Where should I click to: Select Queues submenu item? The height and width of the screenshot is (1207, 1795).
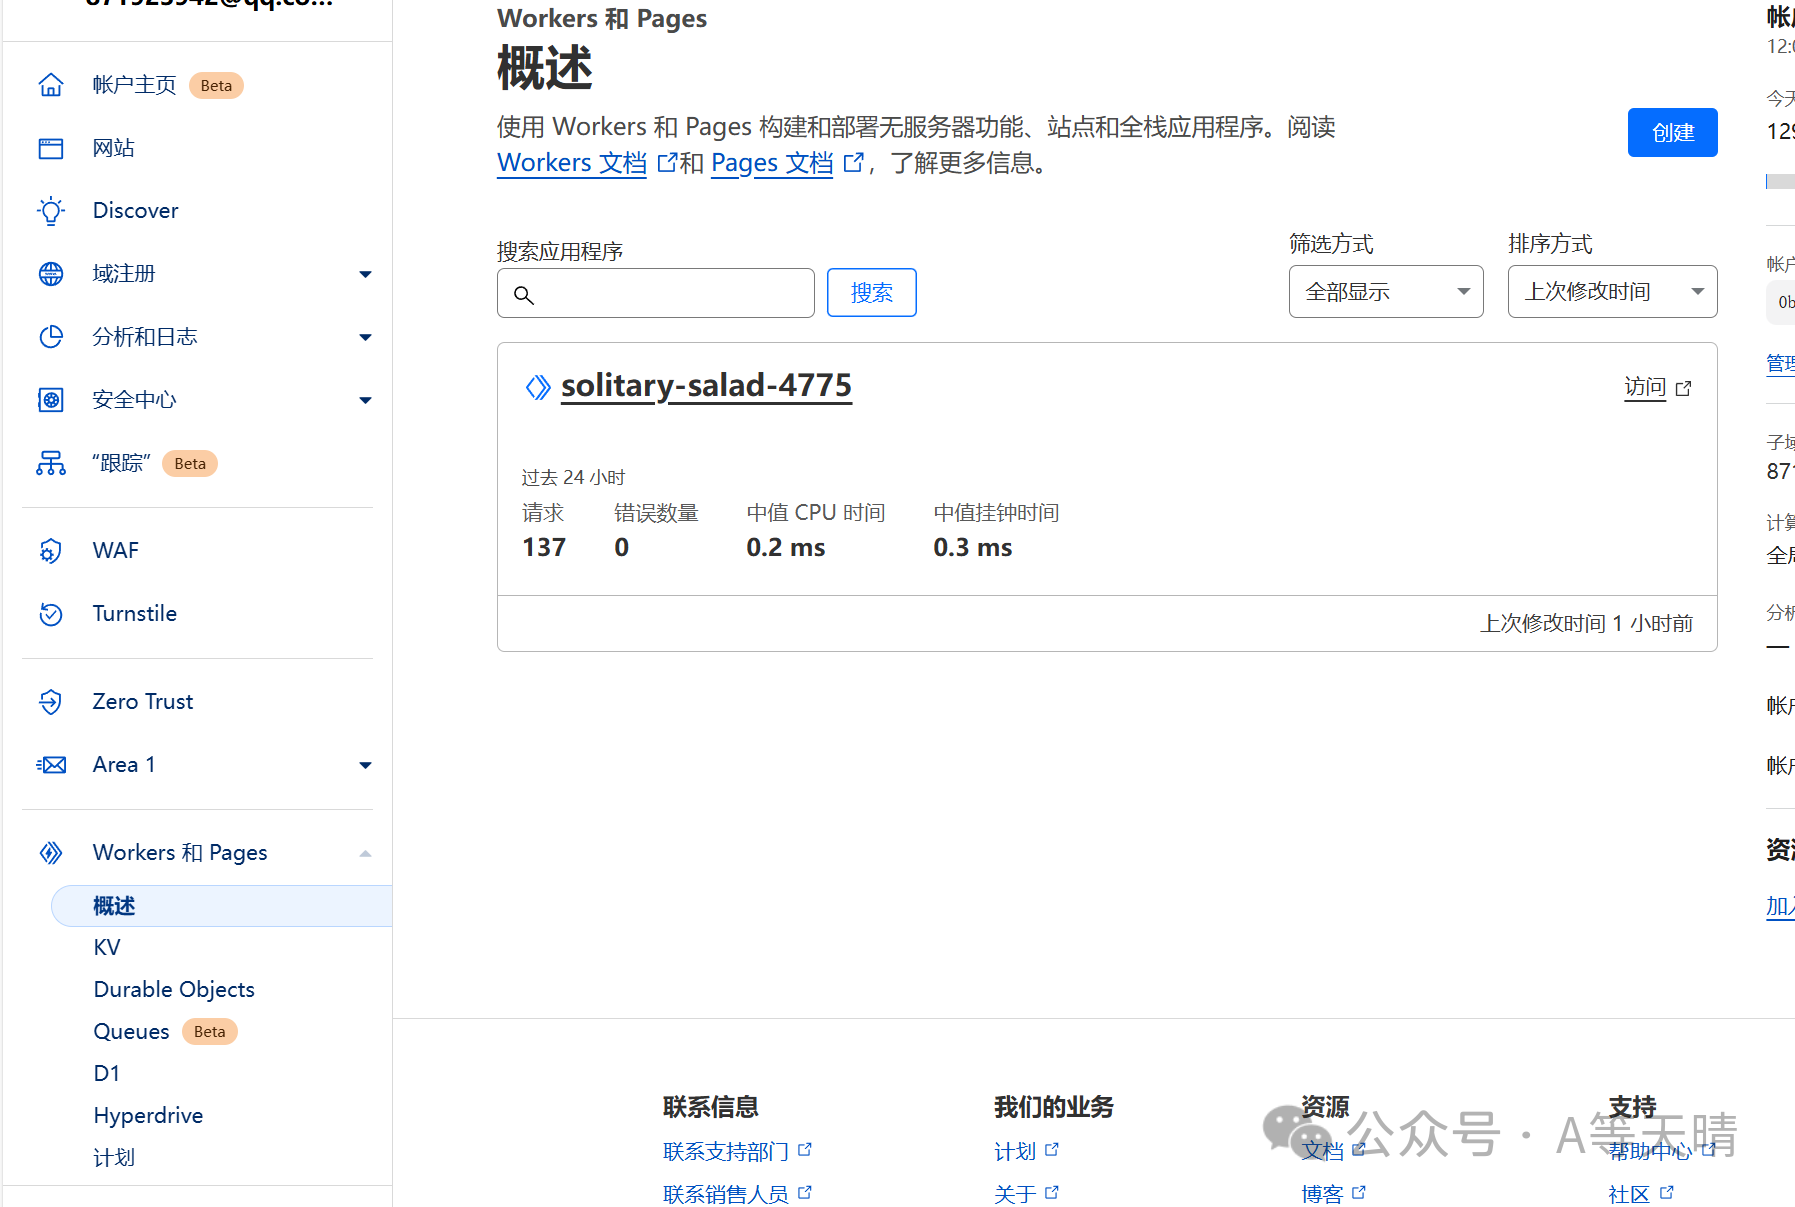(131, 1032)
